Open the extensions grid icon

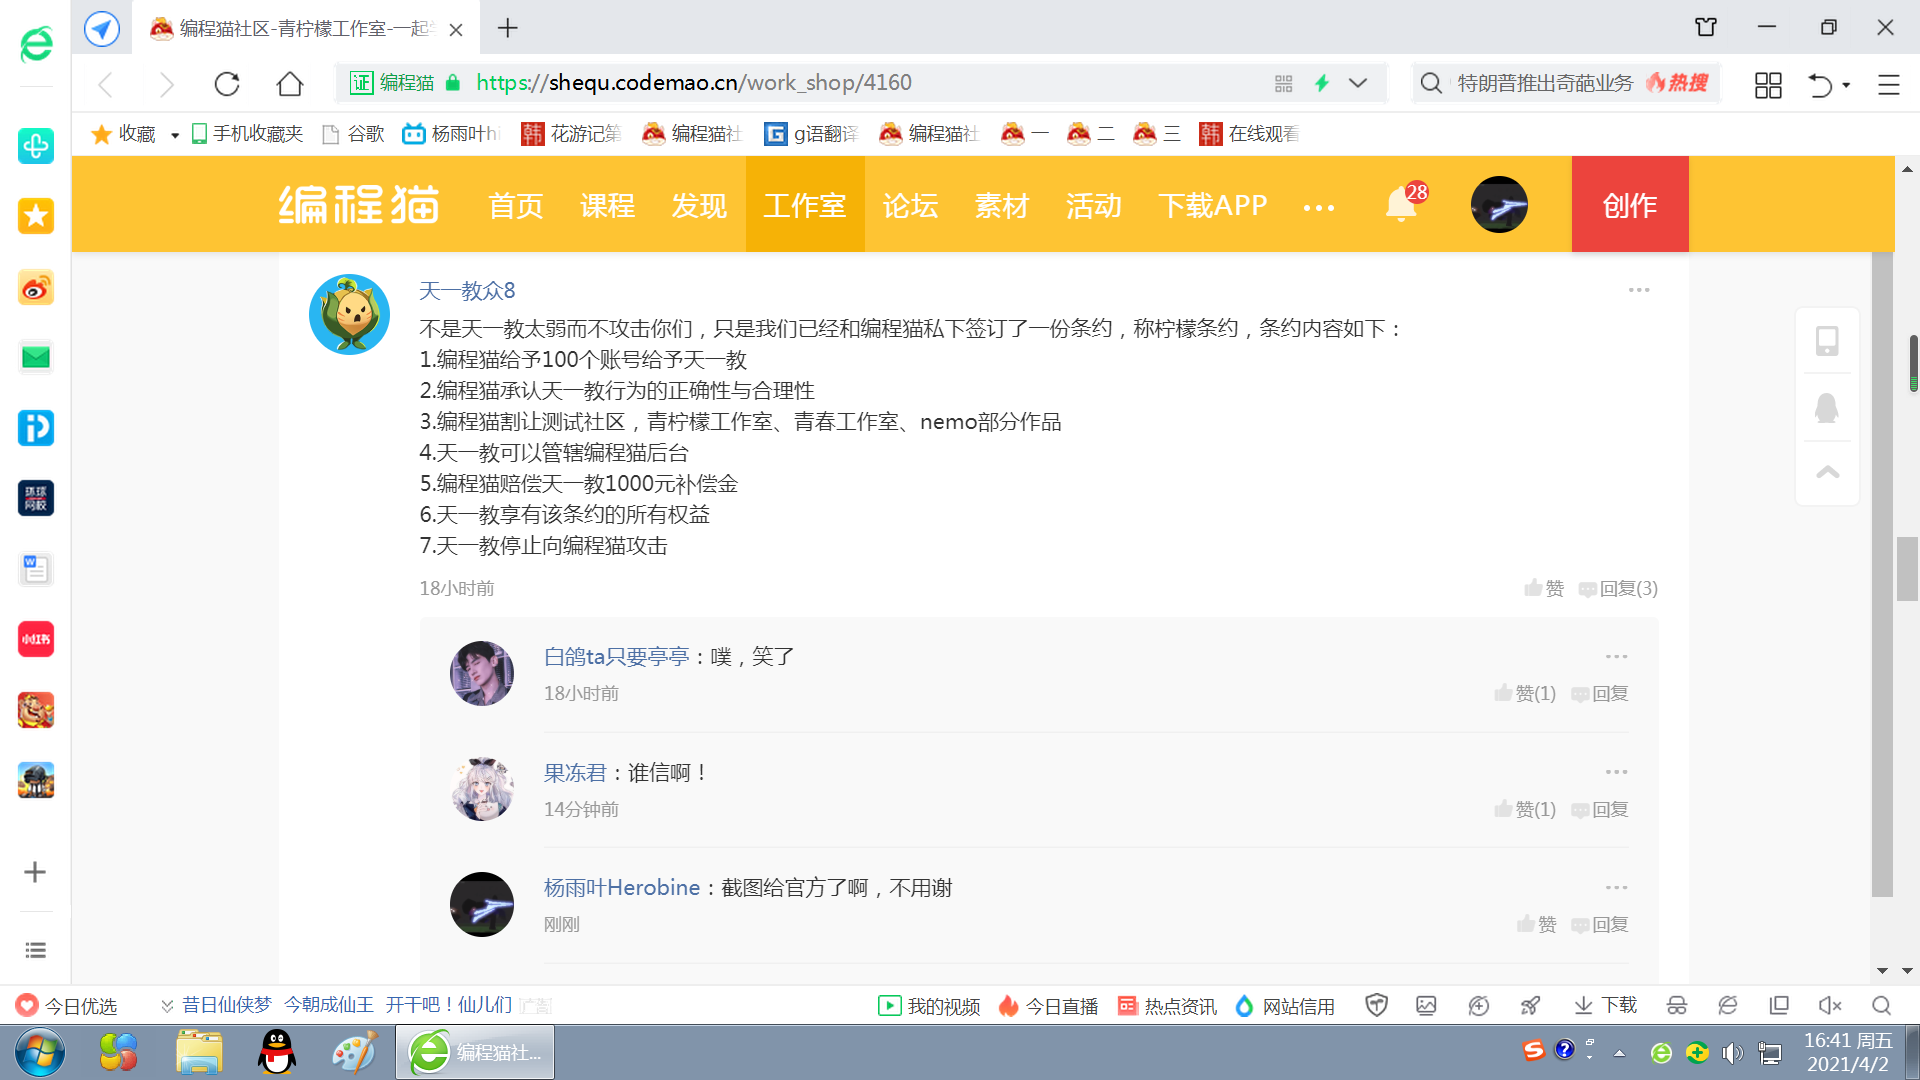(x=1768, y=84)
